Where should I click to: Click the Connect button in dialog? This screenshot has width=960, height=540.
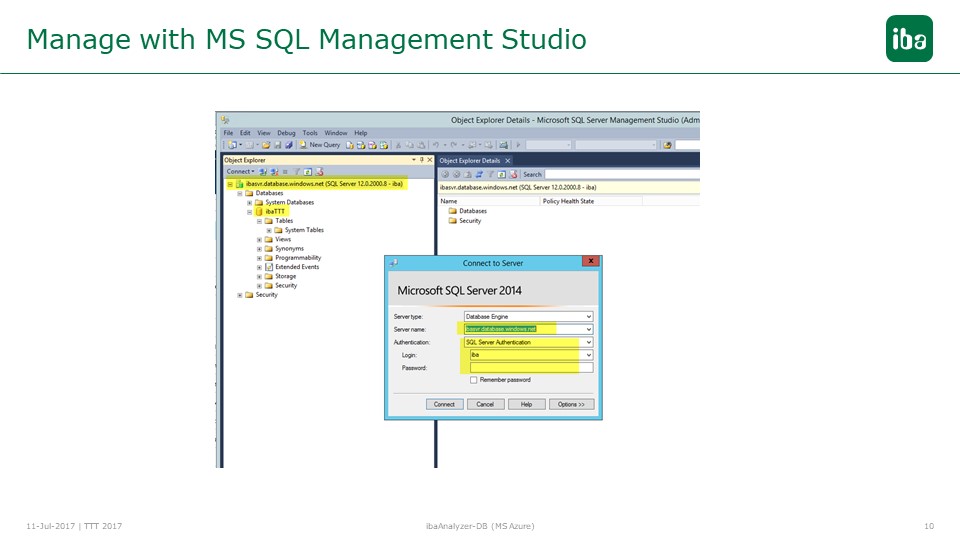click(x=444, y=404)
